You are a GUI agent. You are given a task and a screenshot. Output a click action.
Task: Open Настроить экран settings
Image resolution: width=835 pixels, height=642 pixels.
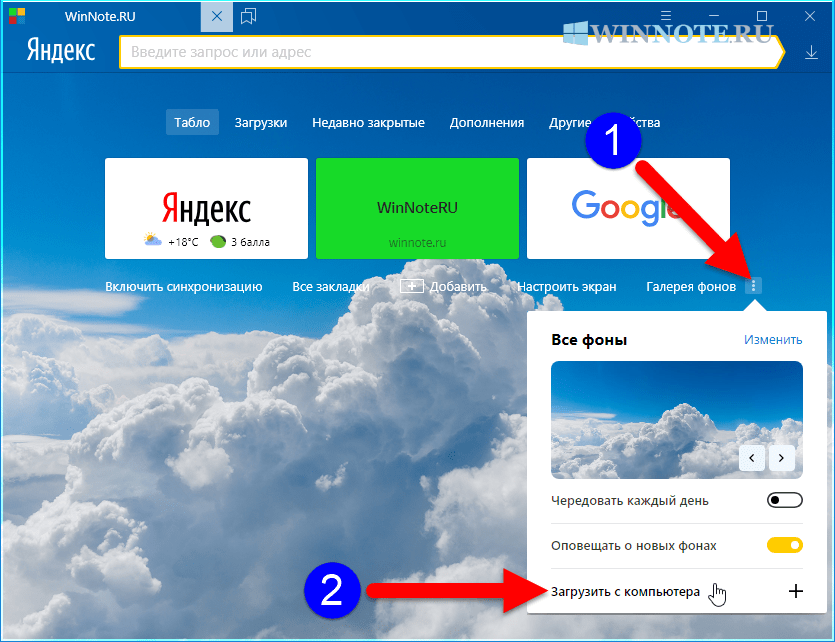pyautogui.click(x=567, y=287)
